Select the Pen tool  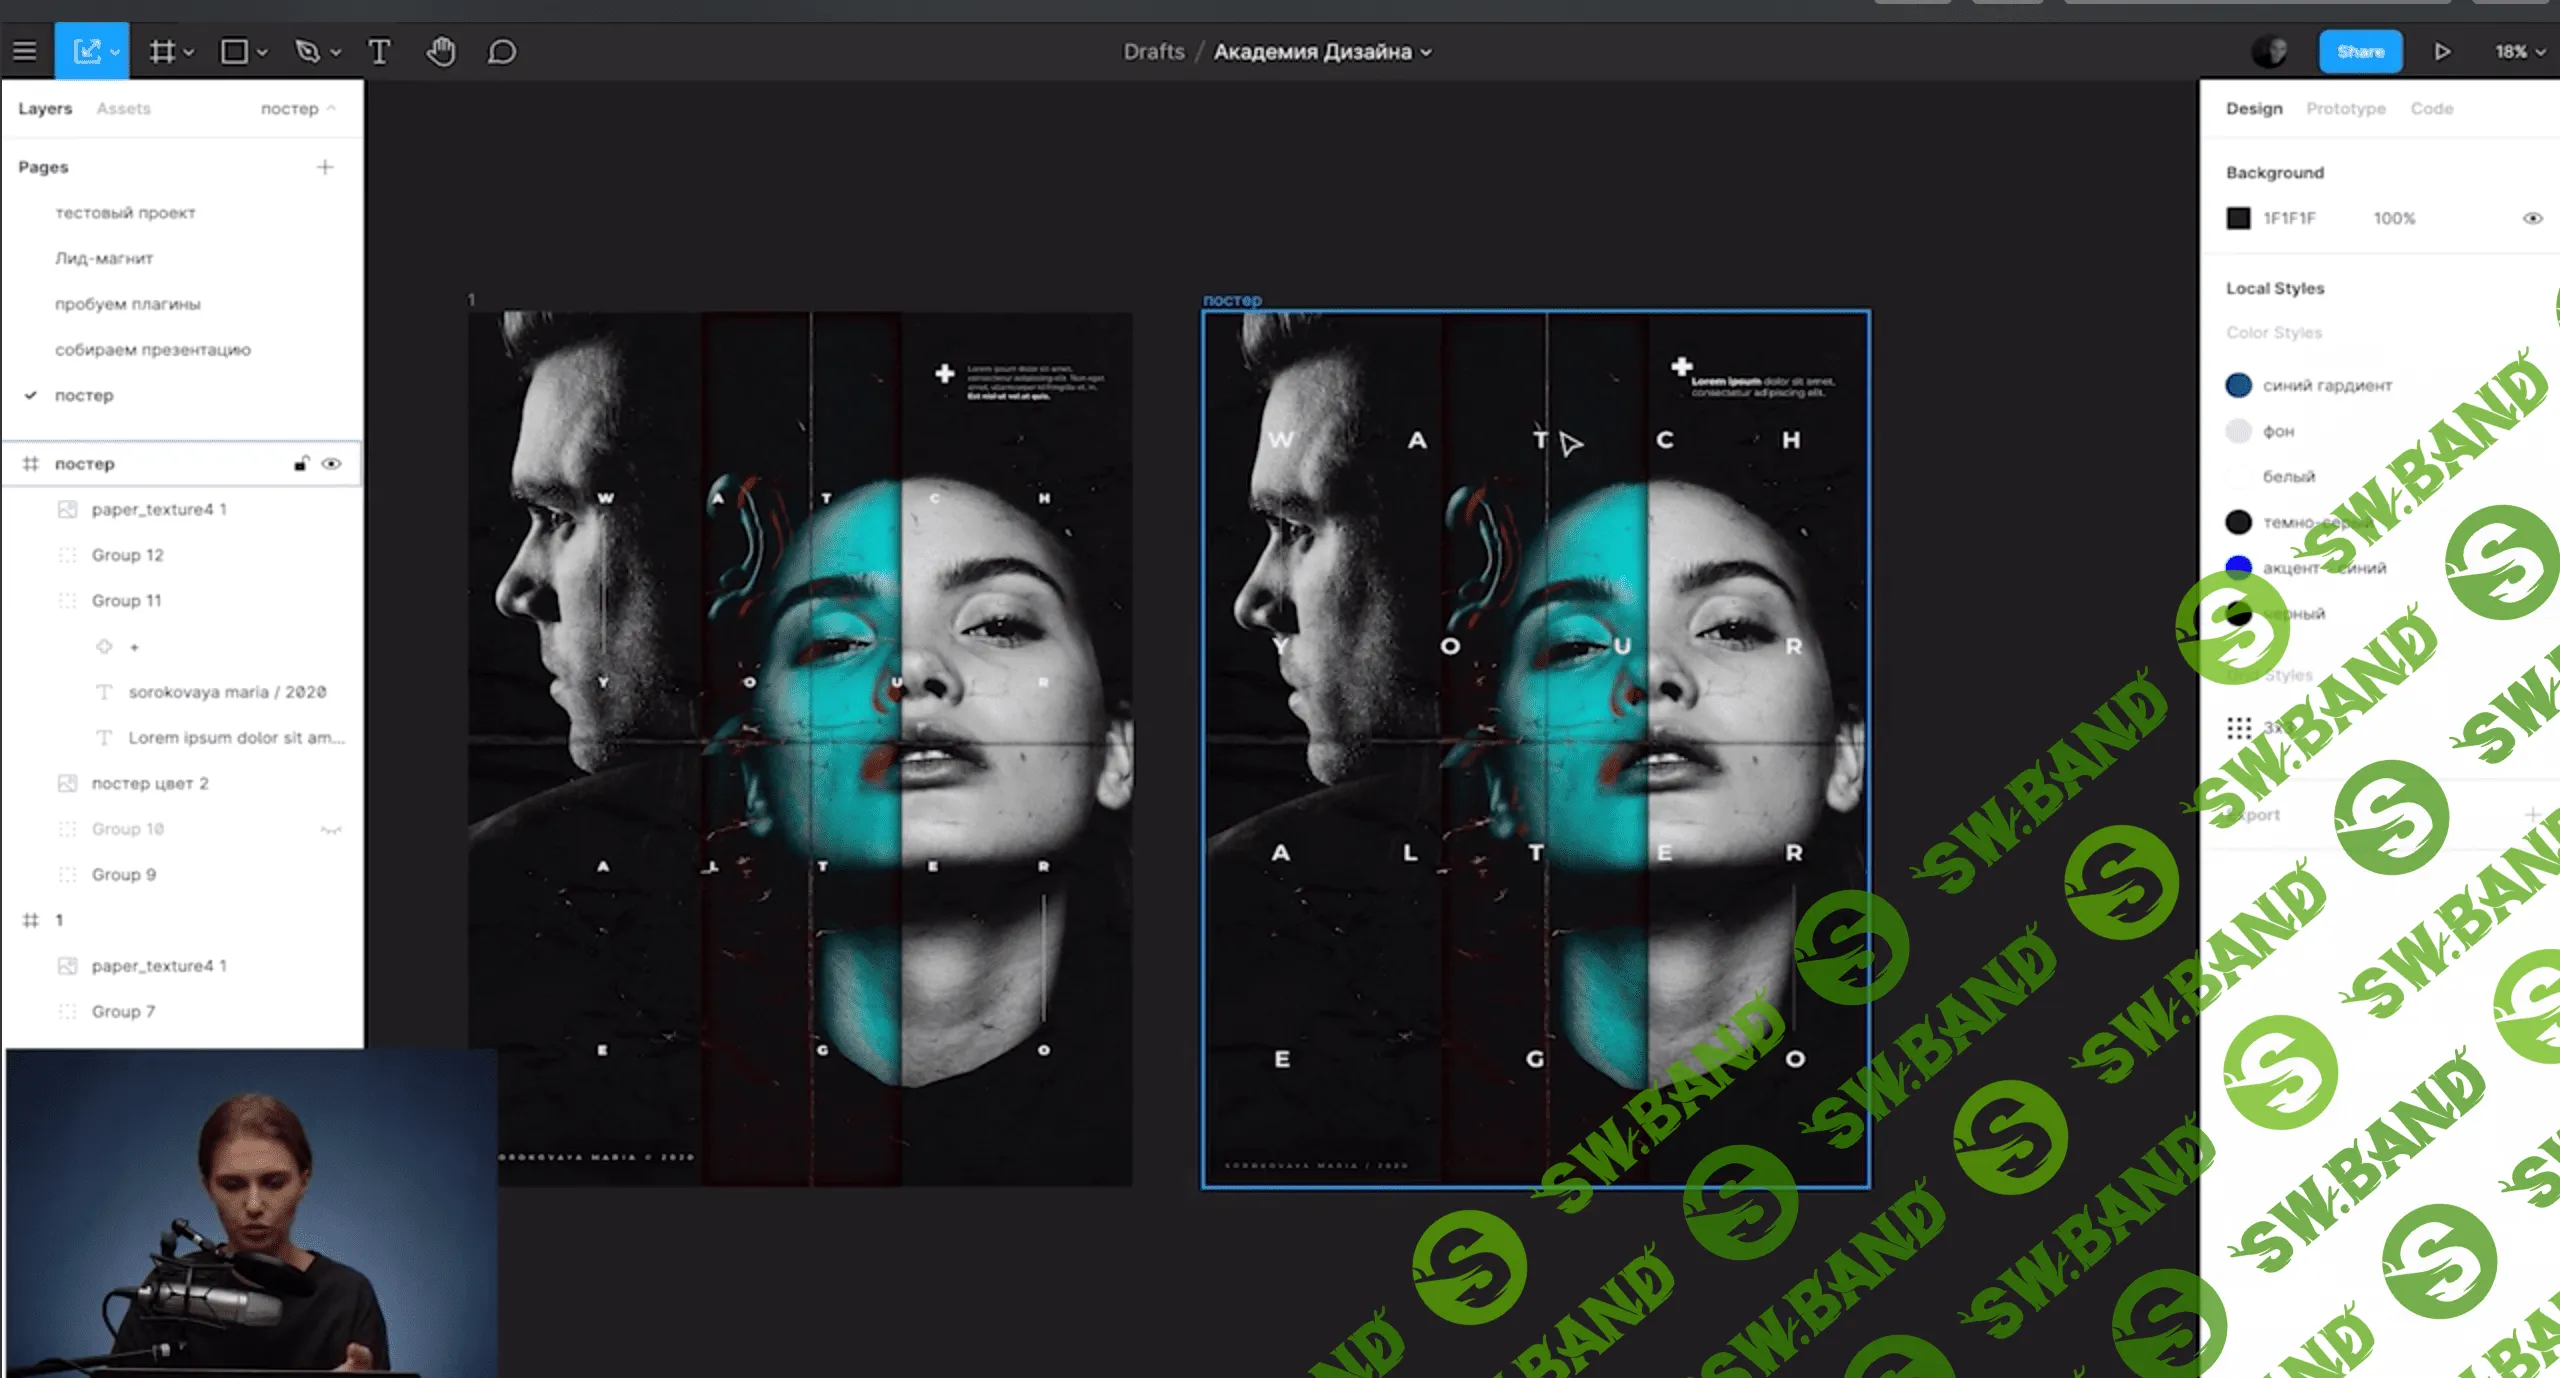pos(308,51)
